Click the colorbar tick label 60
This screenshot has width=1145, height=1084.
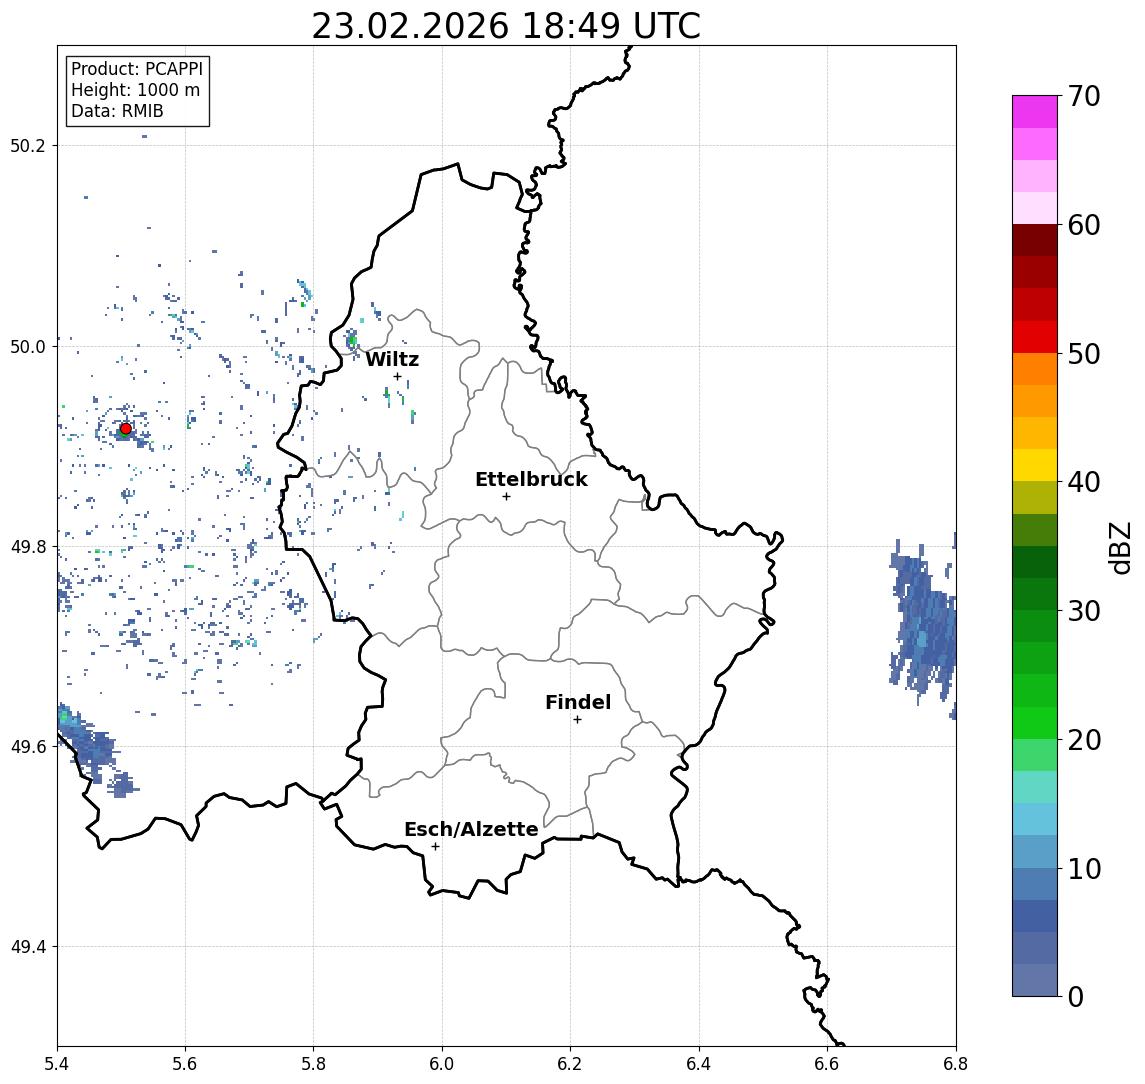pyautogui.click(x=1084, y=226)
